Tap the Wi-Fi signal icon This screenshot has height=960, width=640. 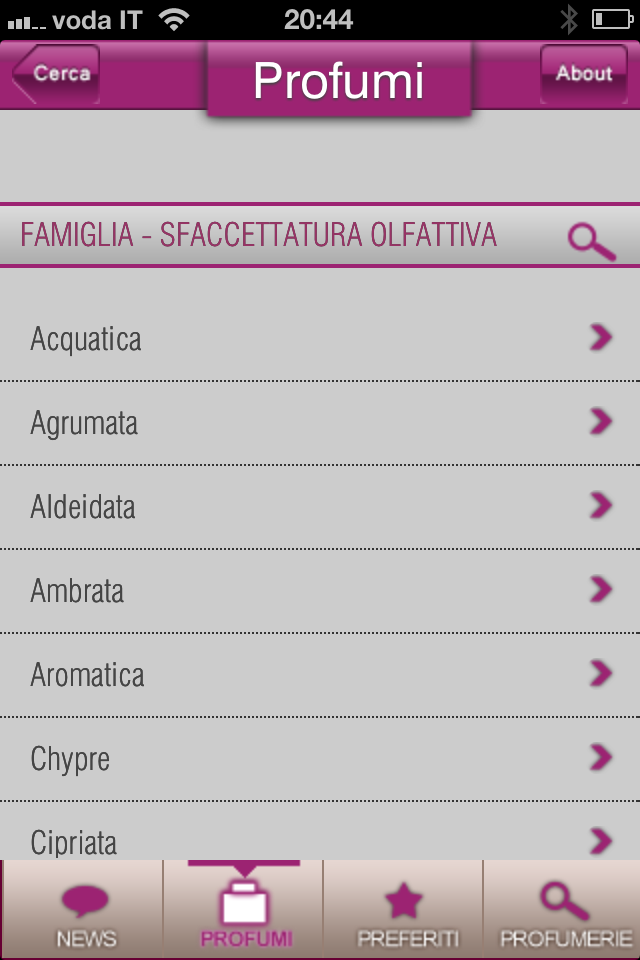click(174, 19)
